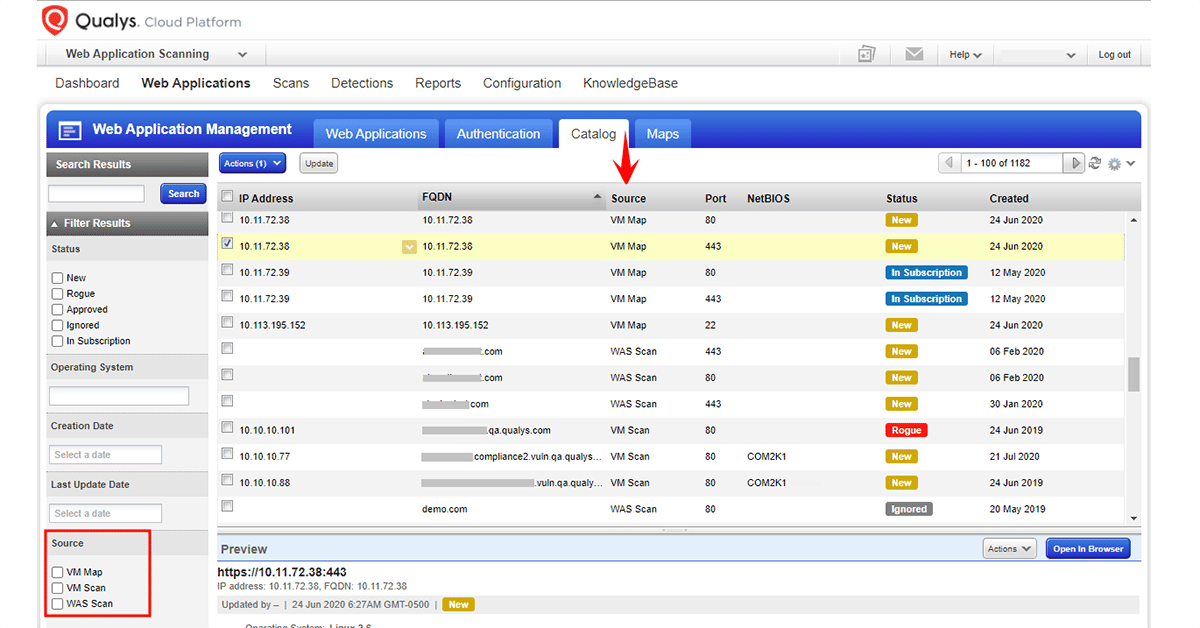
Task: Click the Creation Date input field
Action: pyautogui.click(x=105, y=455)
